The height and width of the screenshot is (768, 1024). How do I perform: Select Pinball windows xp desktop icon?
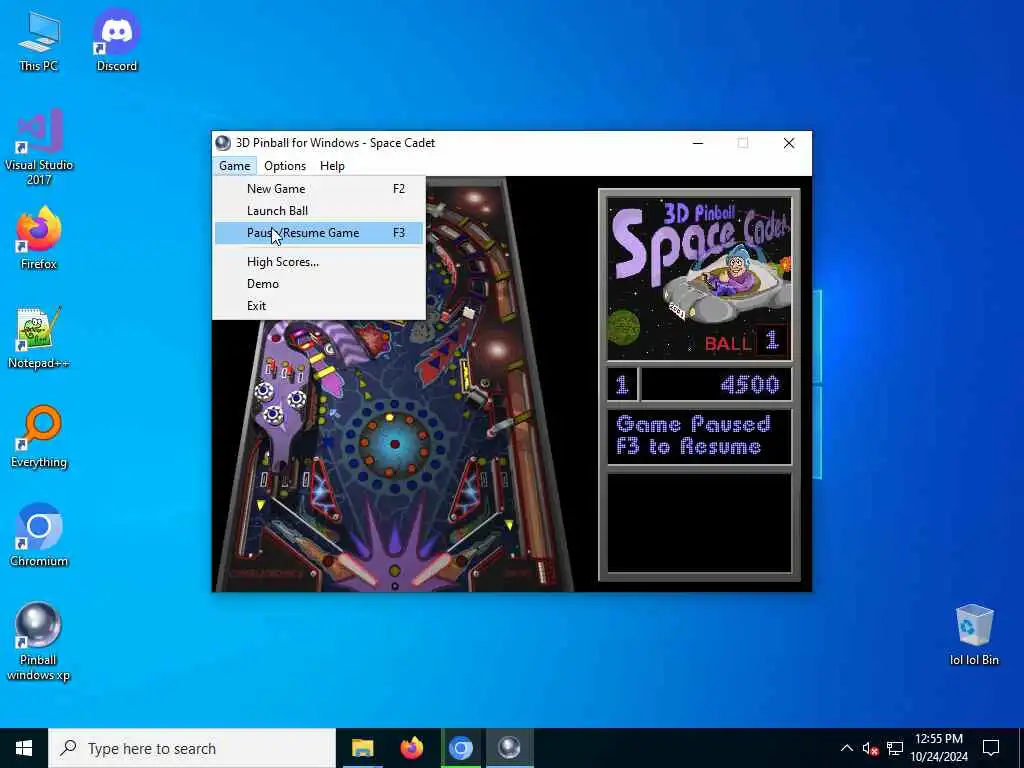39,641
